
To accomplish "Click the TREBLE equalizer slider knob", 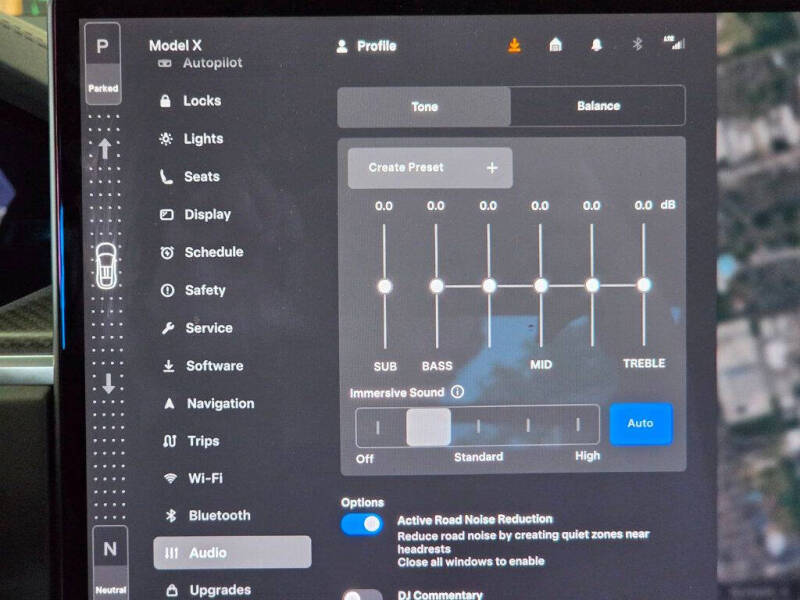I will [x=644, y=285].
